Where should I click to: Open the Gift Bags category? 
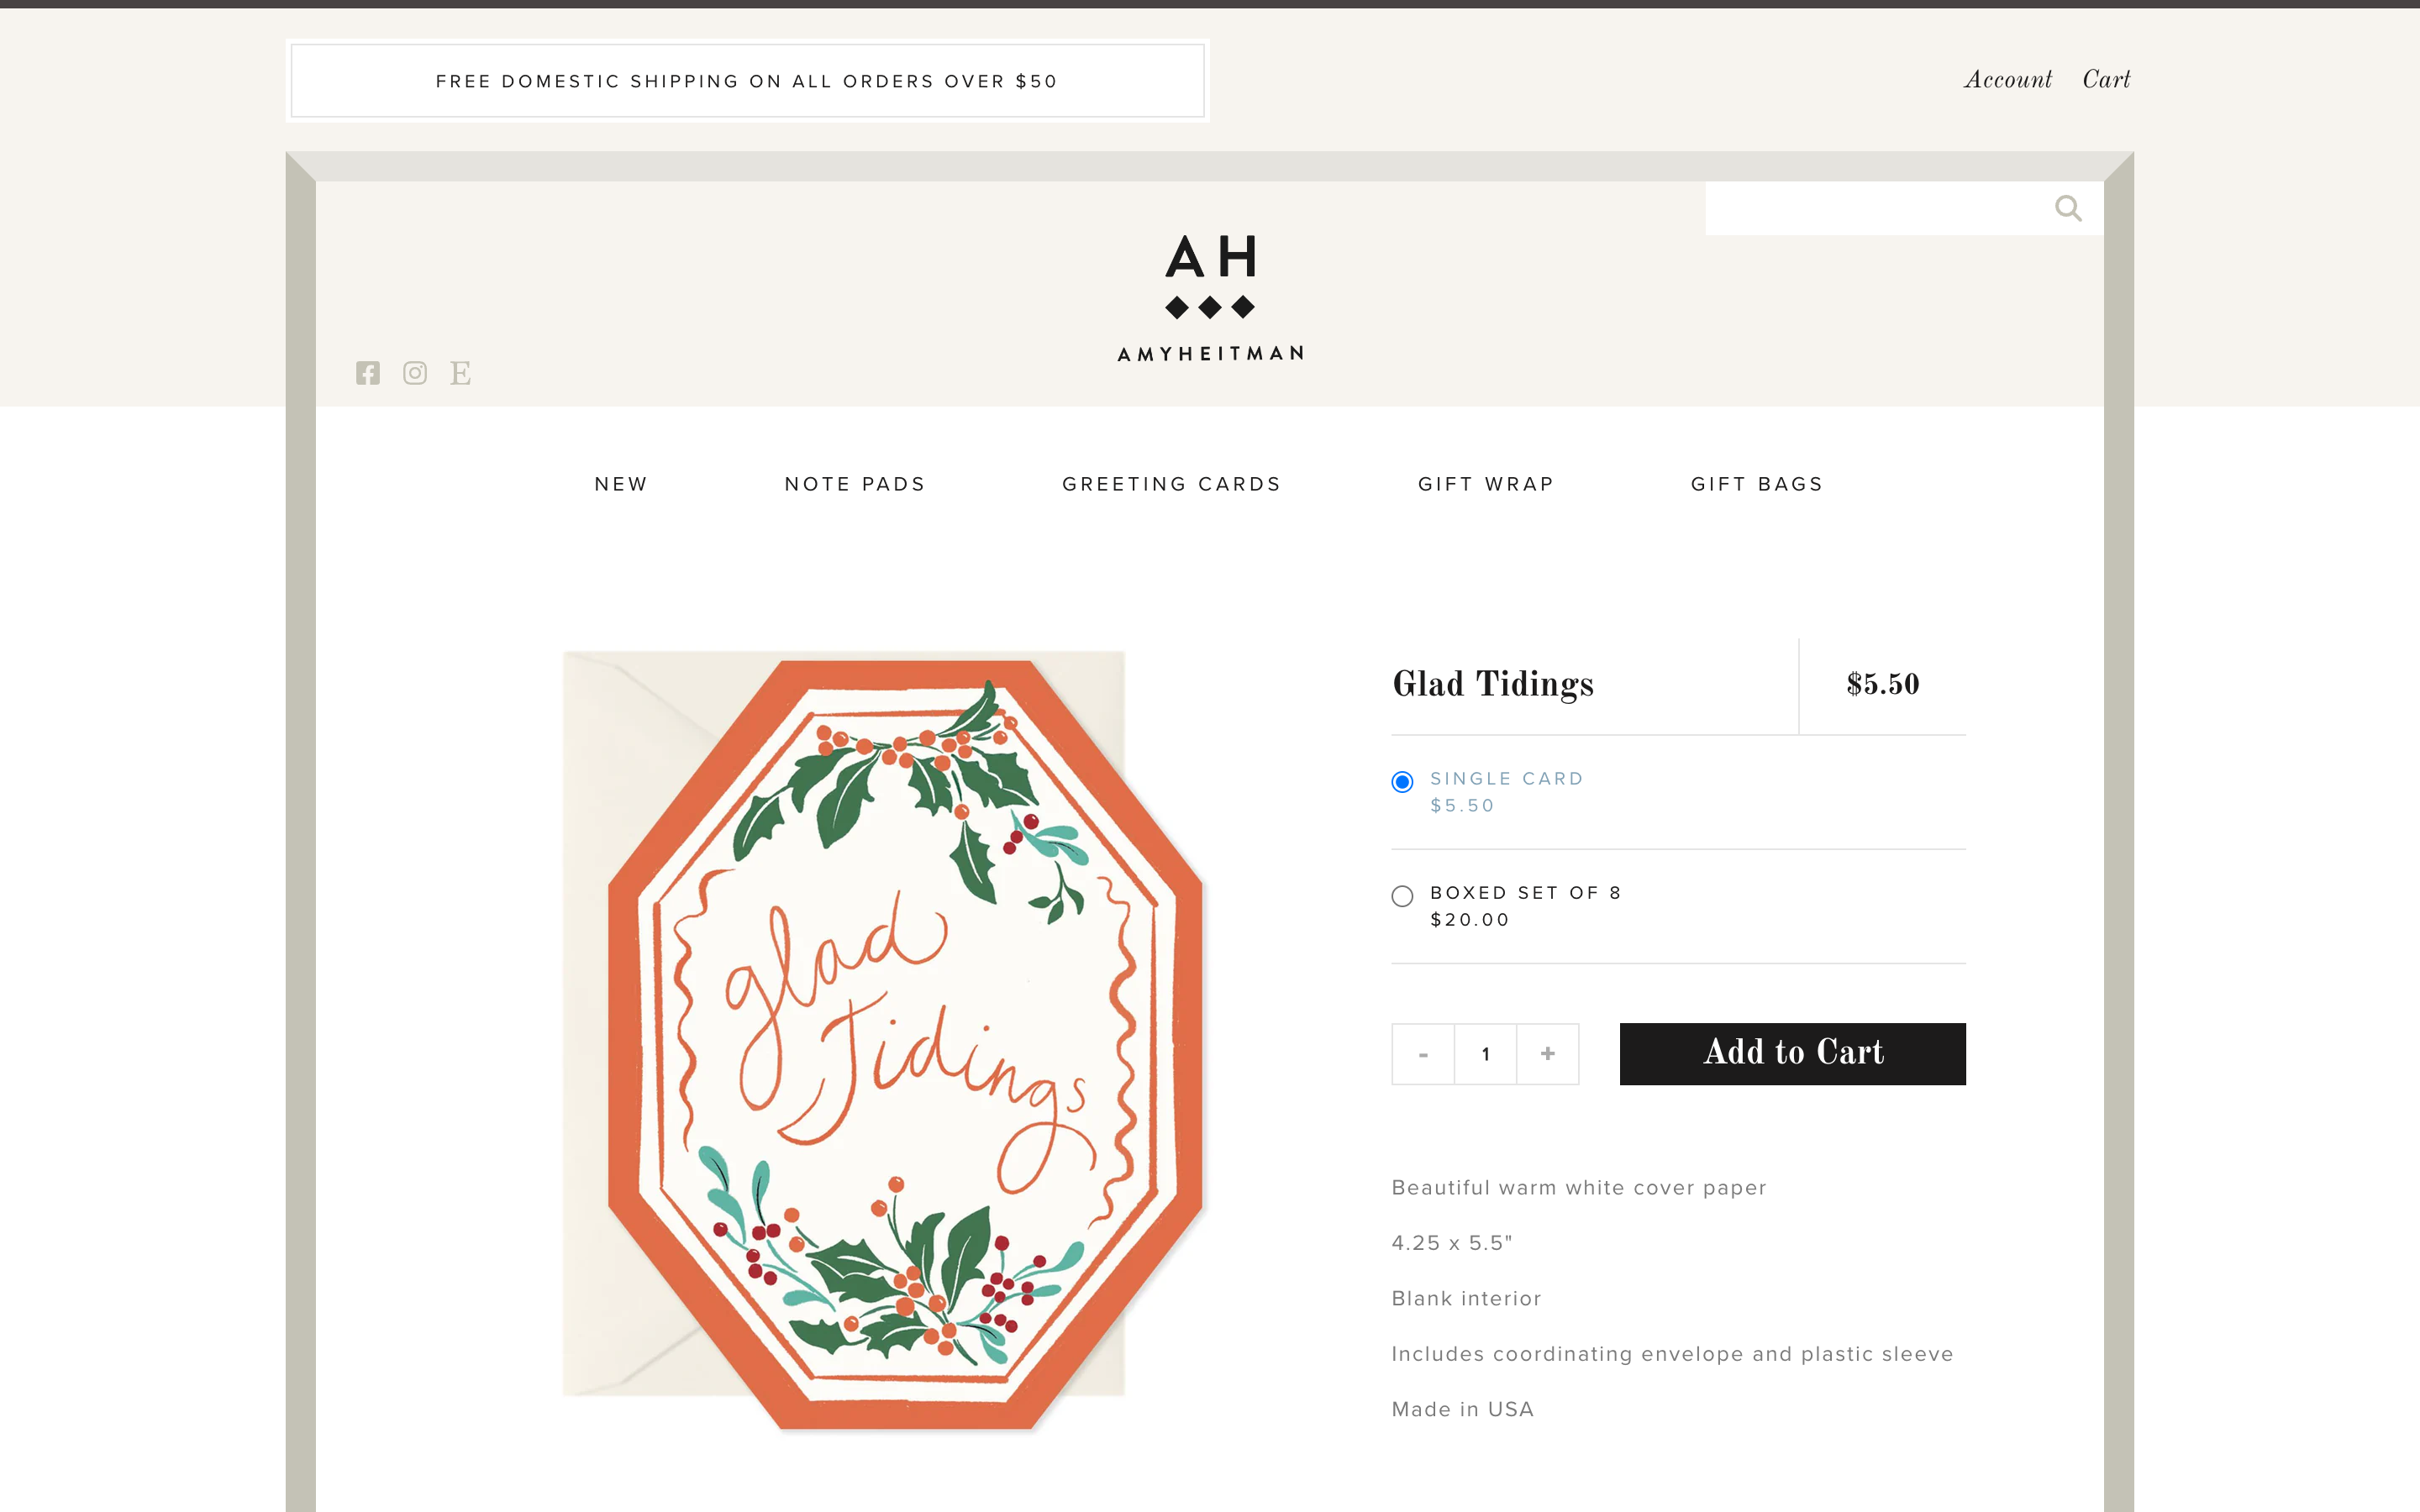coord(1757,484)
